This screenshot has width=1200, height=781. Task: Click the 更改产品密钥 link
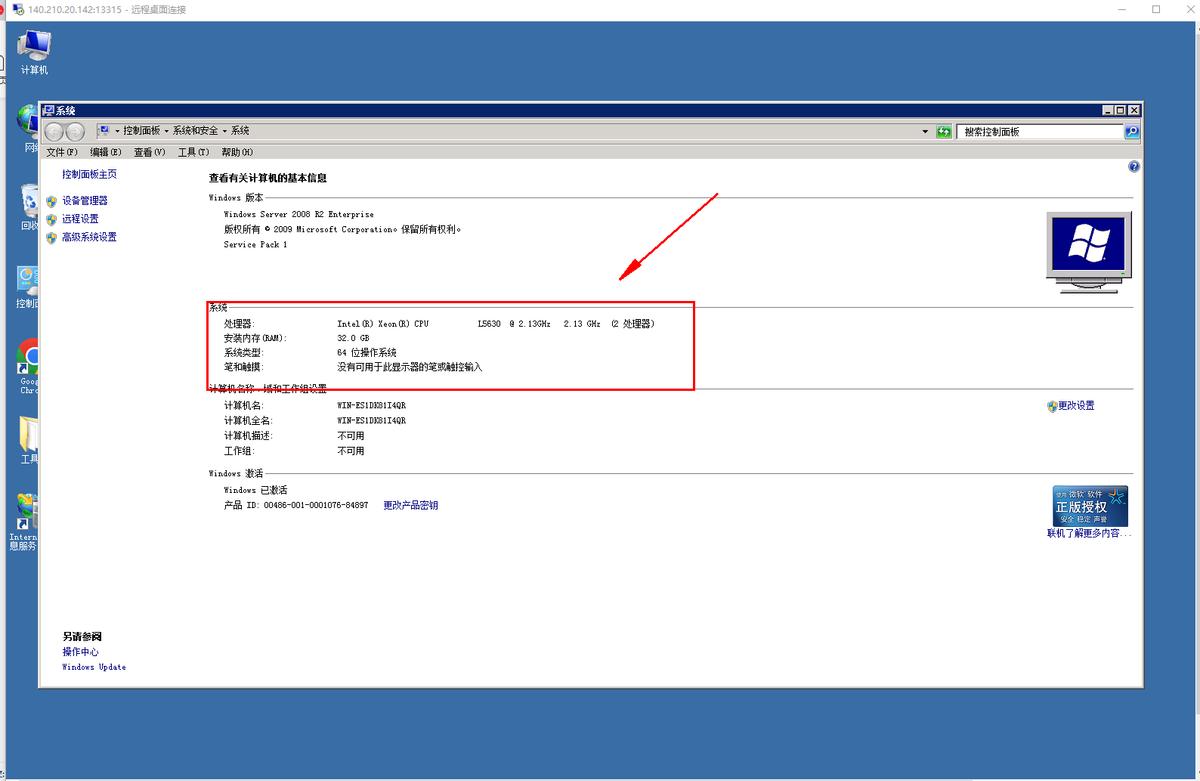tap(410, 505)
